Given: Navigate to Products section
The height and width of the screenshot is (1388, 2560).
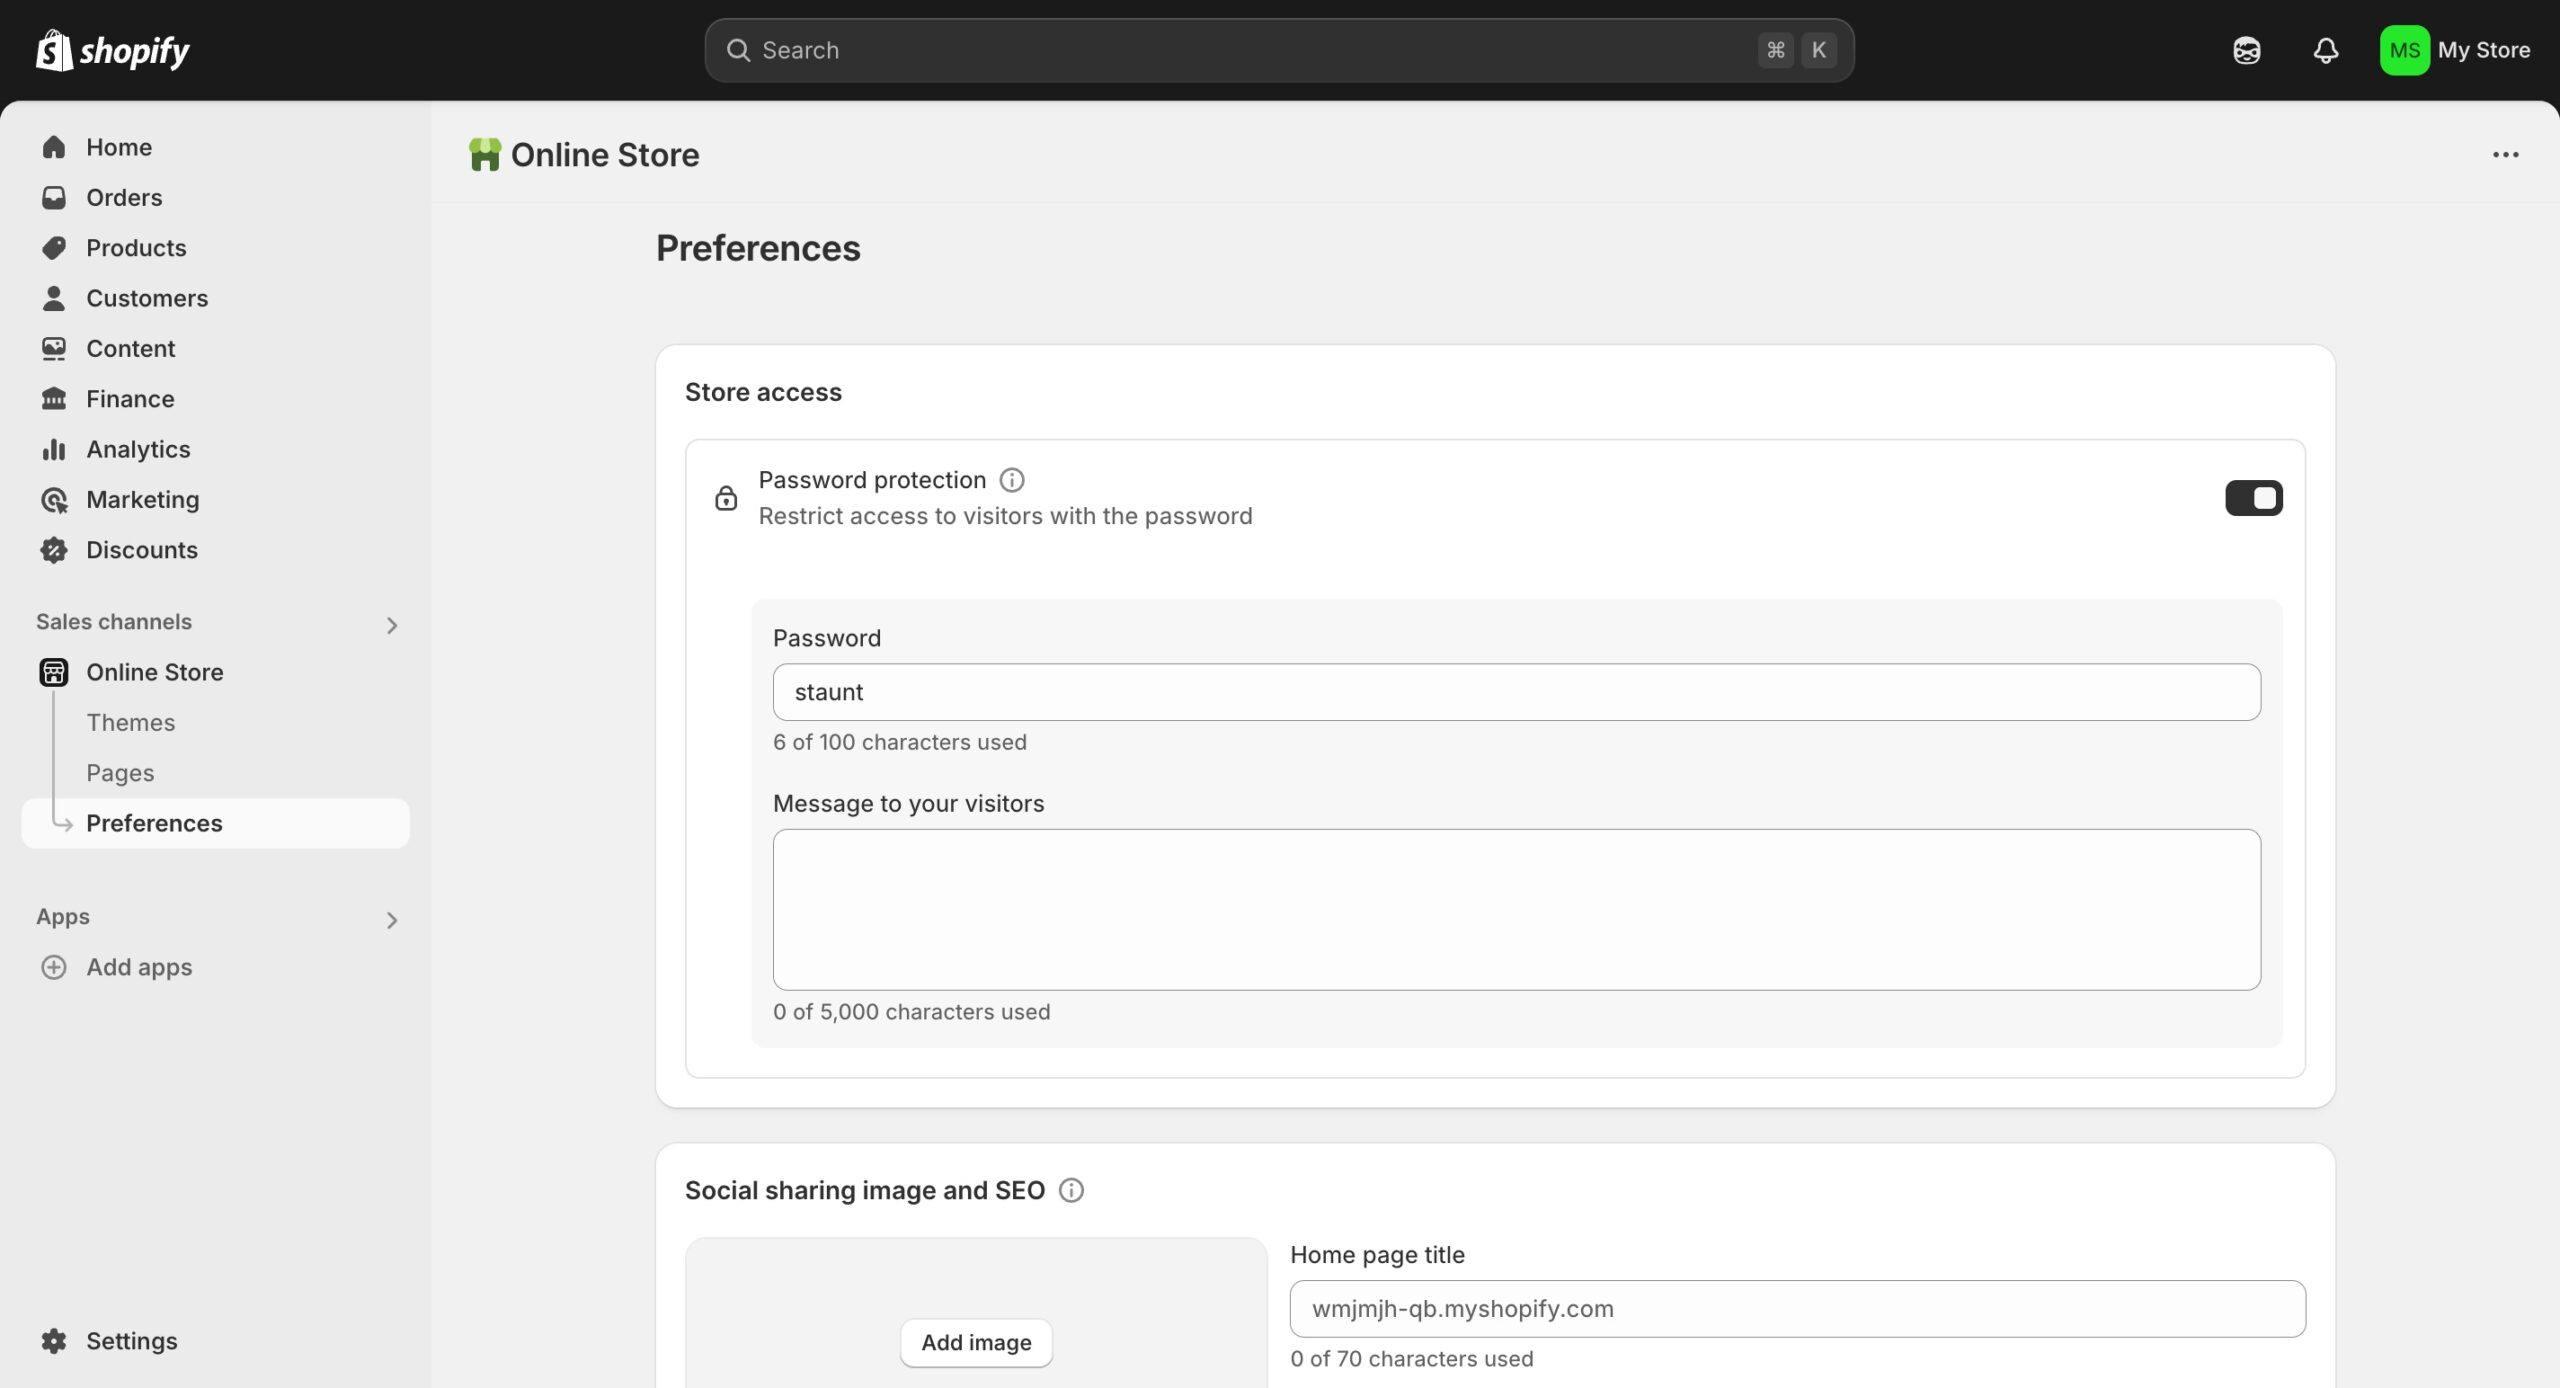Looking at the screenshot, I should point(136,248).
